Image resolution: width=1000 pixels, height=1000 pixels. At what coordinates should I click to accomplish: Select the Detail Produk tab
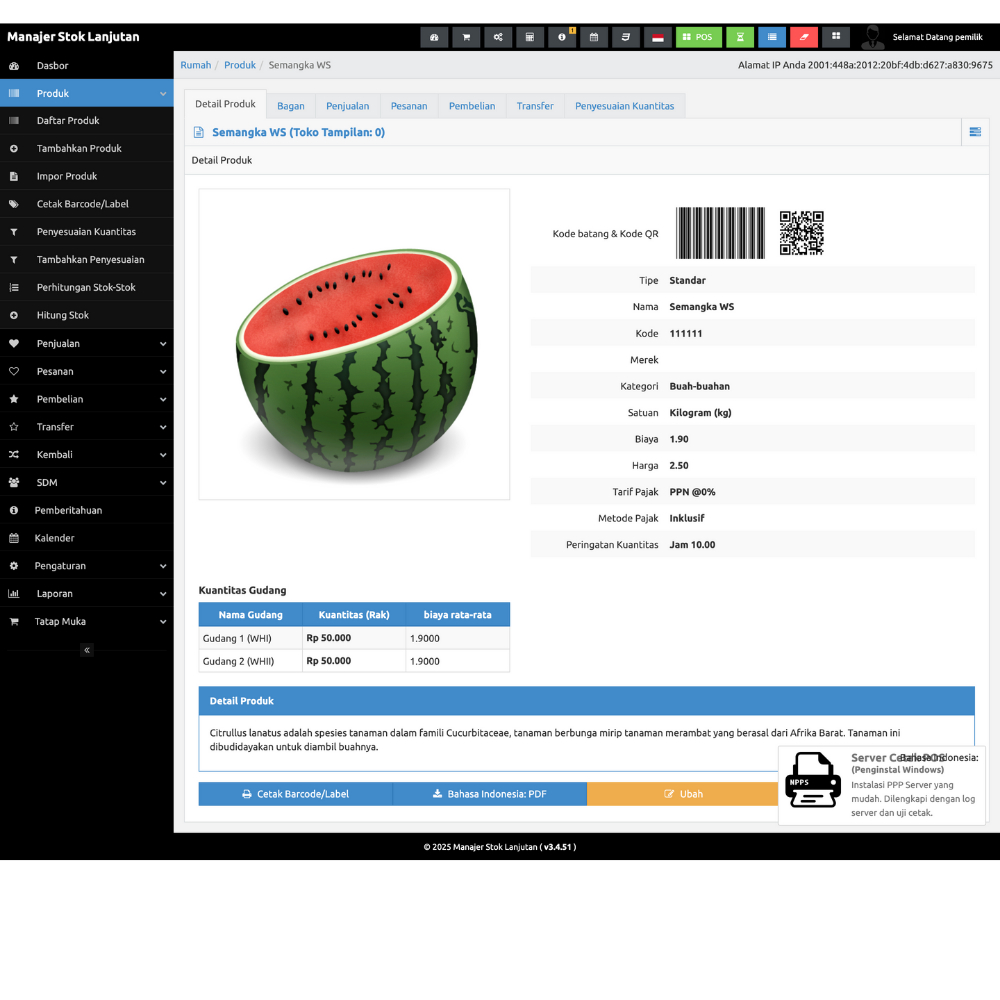(x=225, y=104)
